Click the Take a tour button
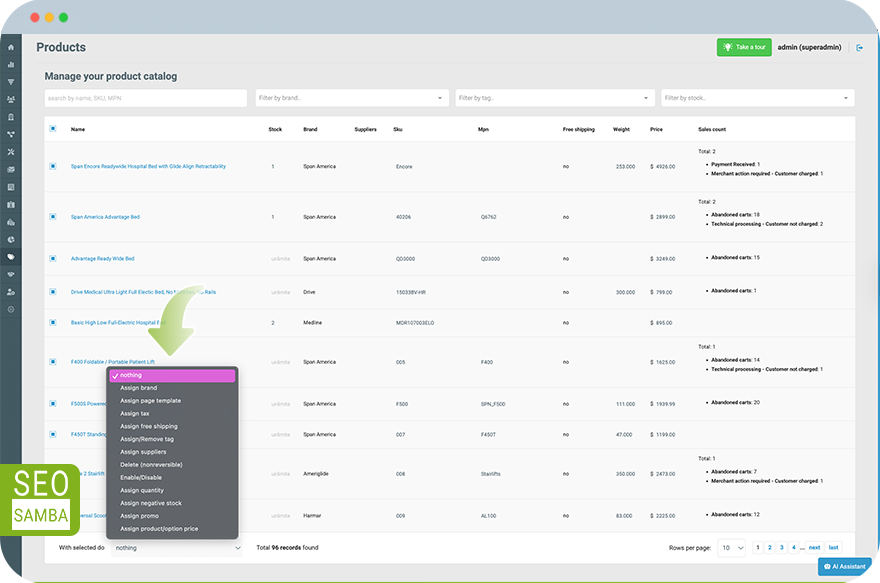 tap(744, 47)
